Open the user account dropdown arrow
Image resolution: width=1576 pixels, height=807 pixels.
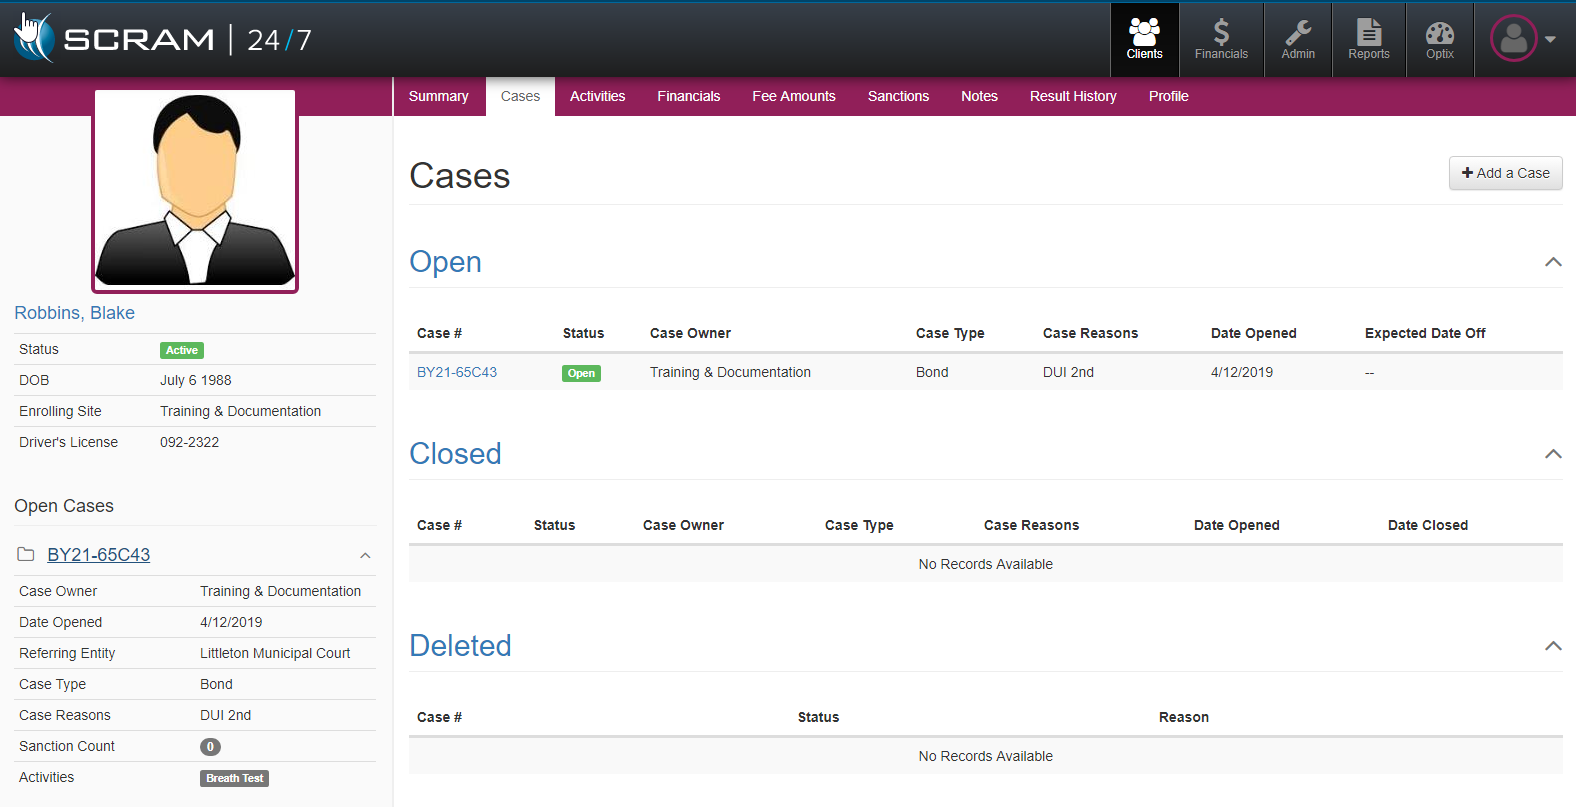click(1550, 40)
